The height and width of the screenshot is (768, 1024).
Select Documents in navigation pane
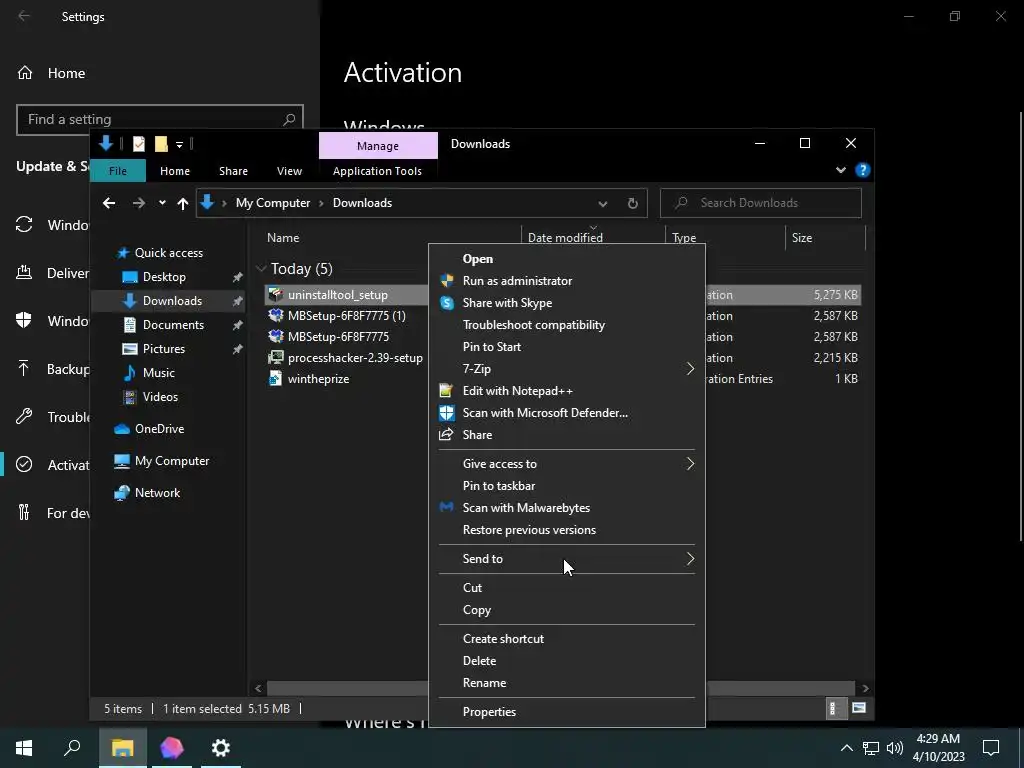pyautogui.click(x=173, y=325)
